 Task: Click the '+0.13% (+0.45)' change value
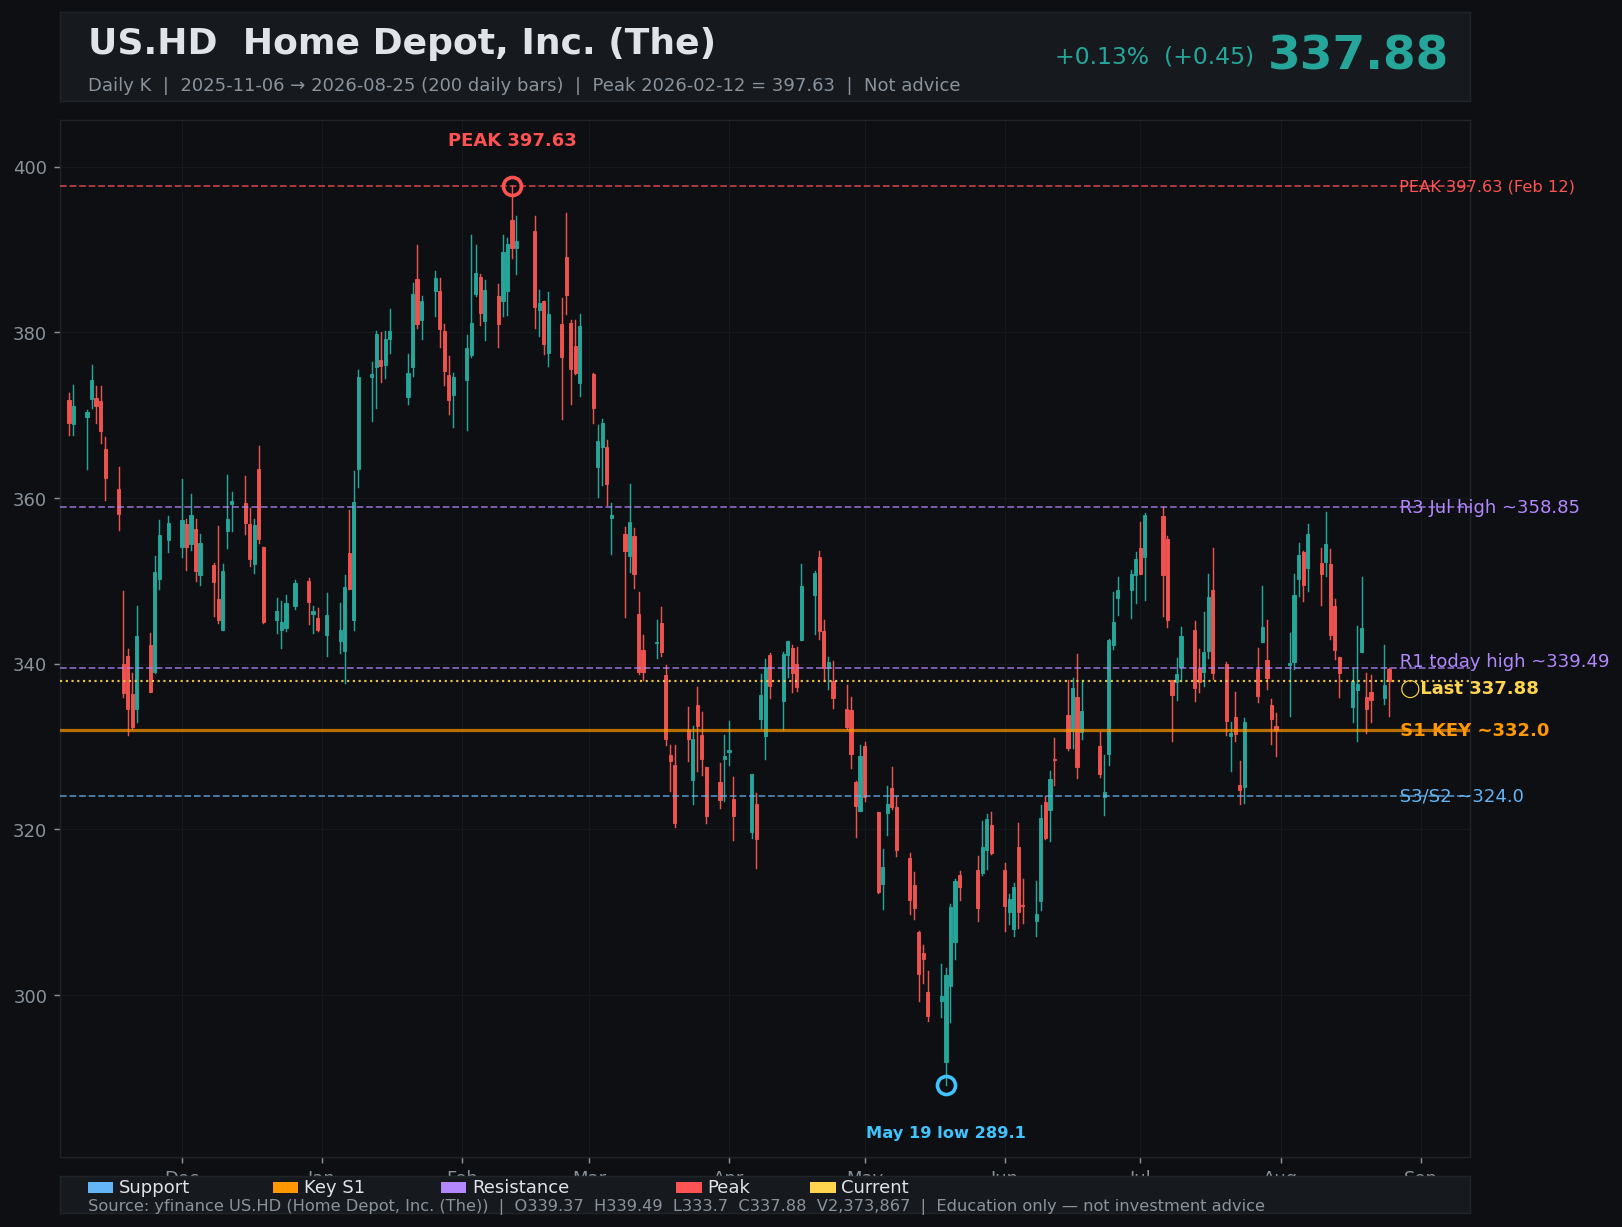click(x=1154, y=57)
